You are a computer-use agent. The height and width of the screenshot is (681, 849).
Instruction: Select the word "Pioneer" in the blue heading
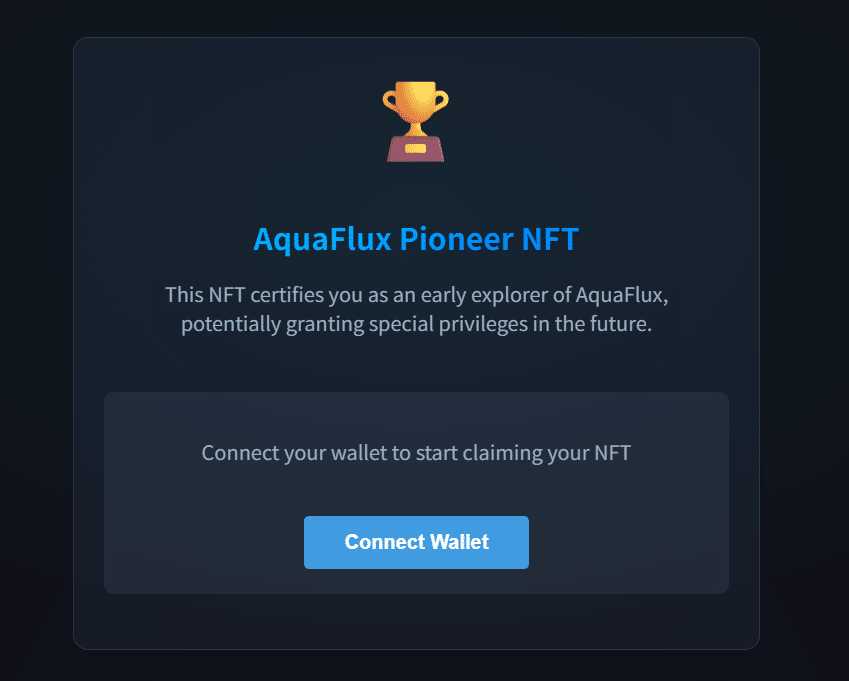pyautogui.click(x=456, y=239)
